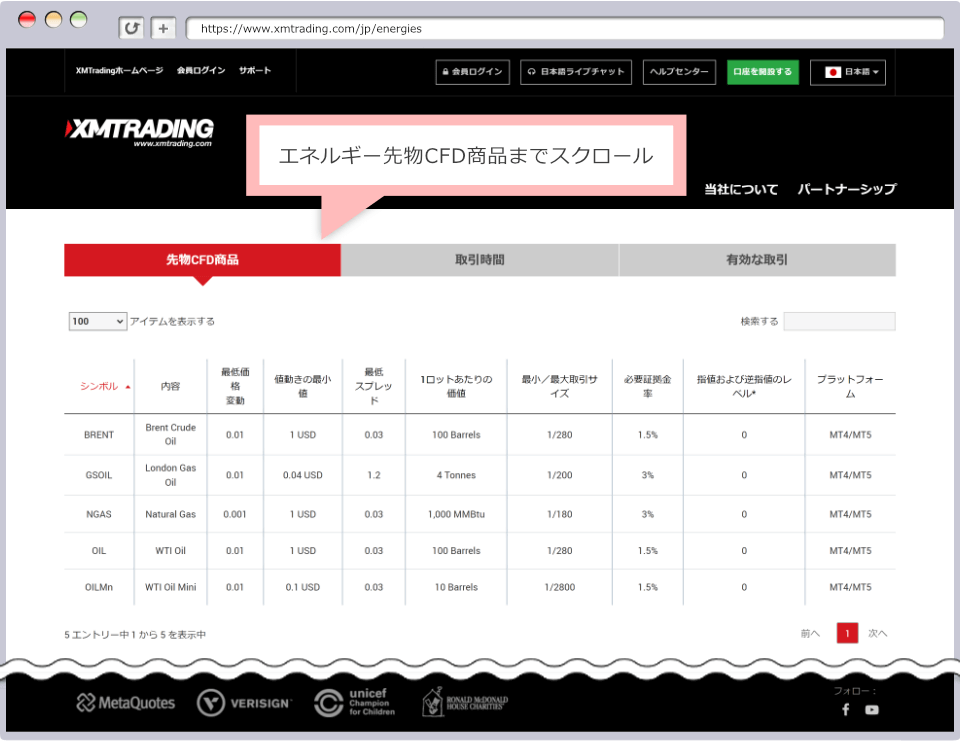The height and width of the screenshot is (741, 960).
Task: Click the UNICEF Champion for Children logo
Action: (x=355, y=703)
